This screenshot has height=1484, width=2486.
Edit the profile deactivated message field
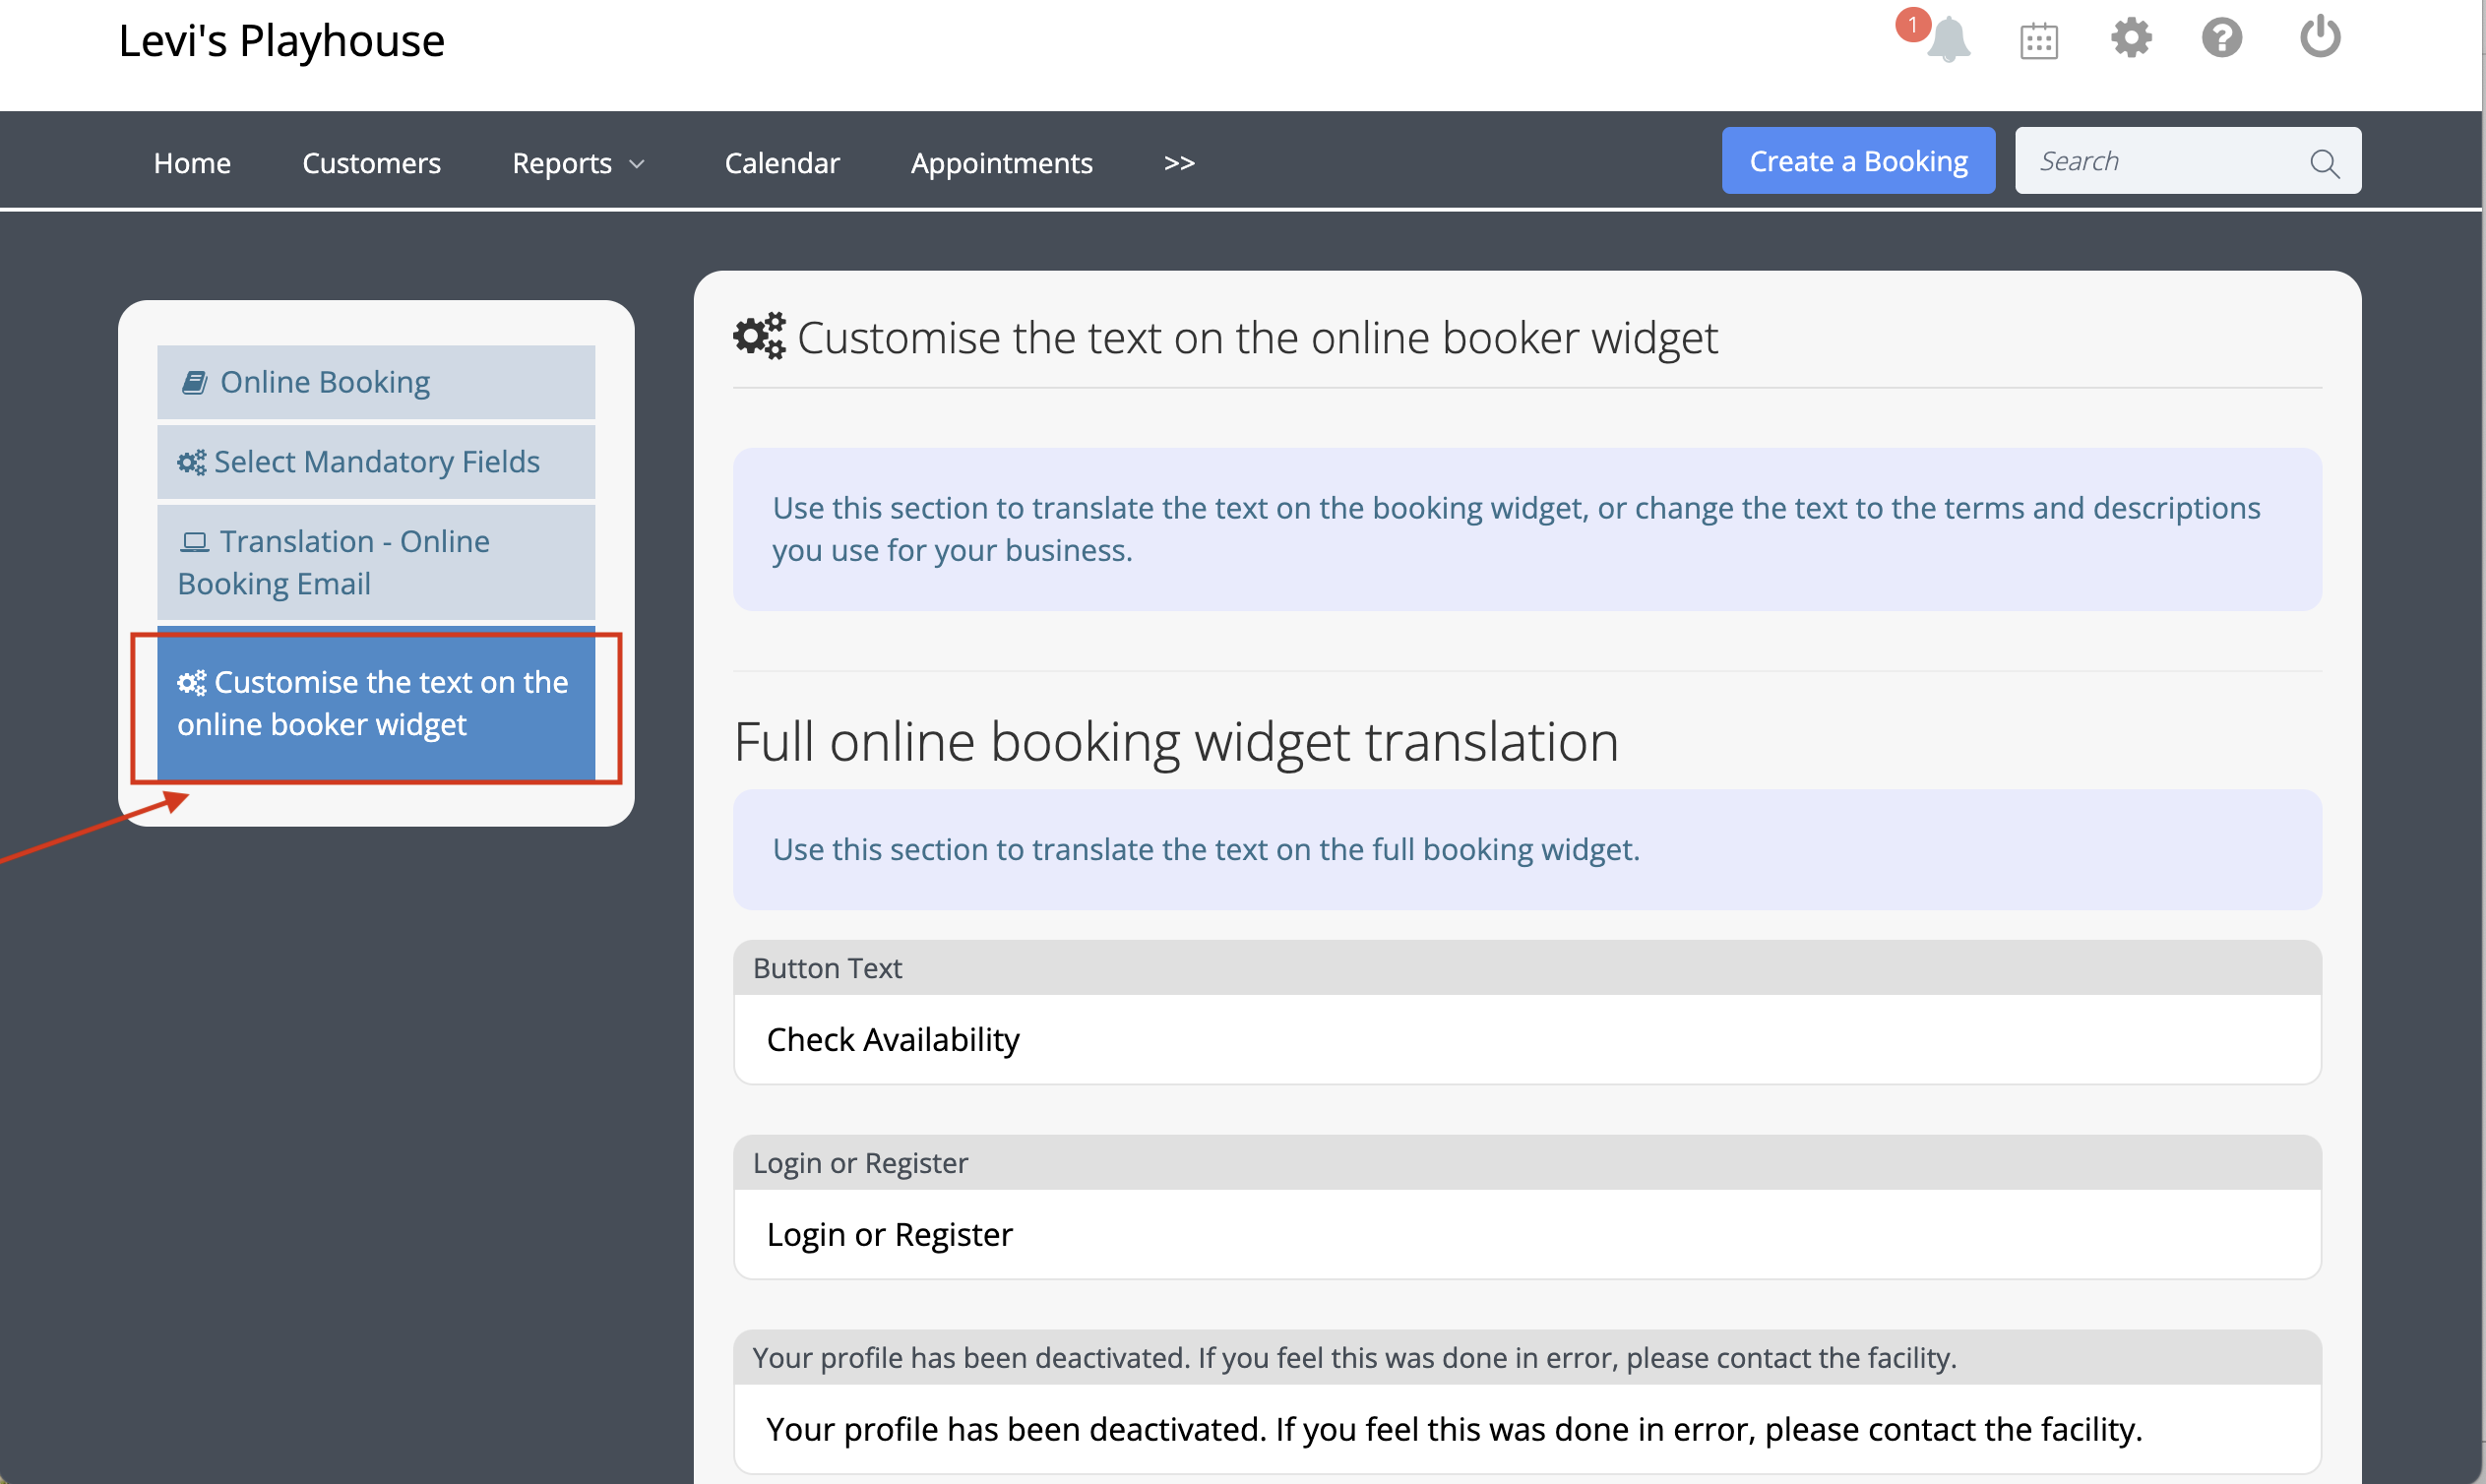tap(1527, 1429)
